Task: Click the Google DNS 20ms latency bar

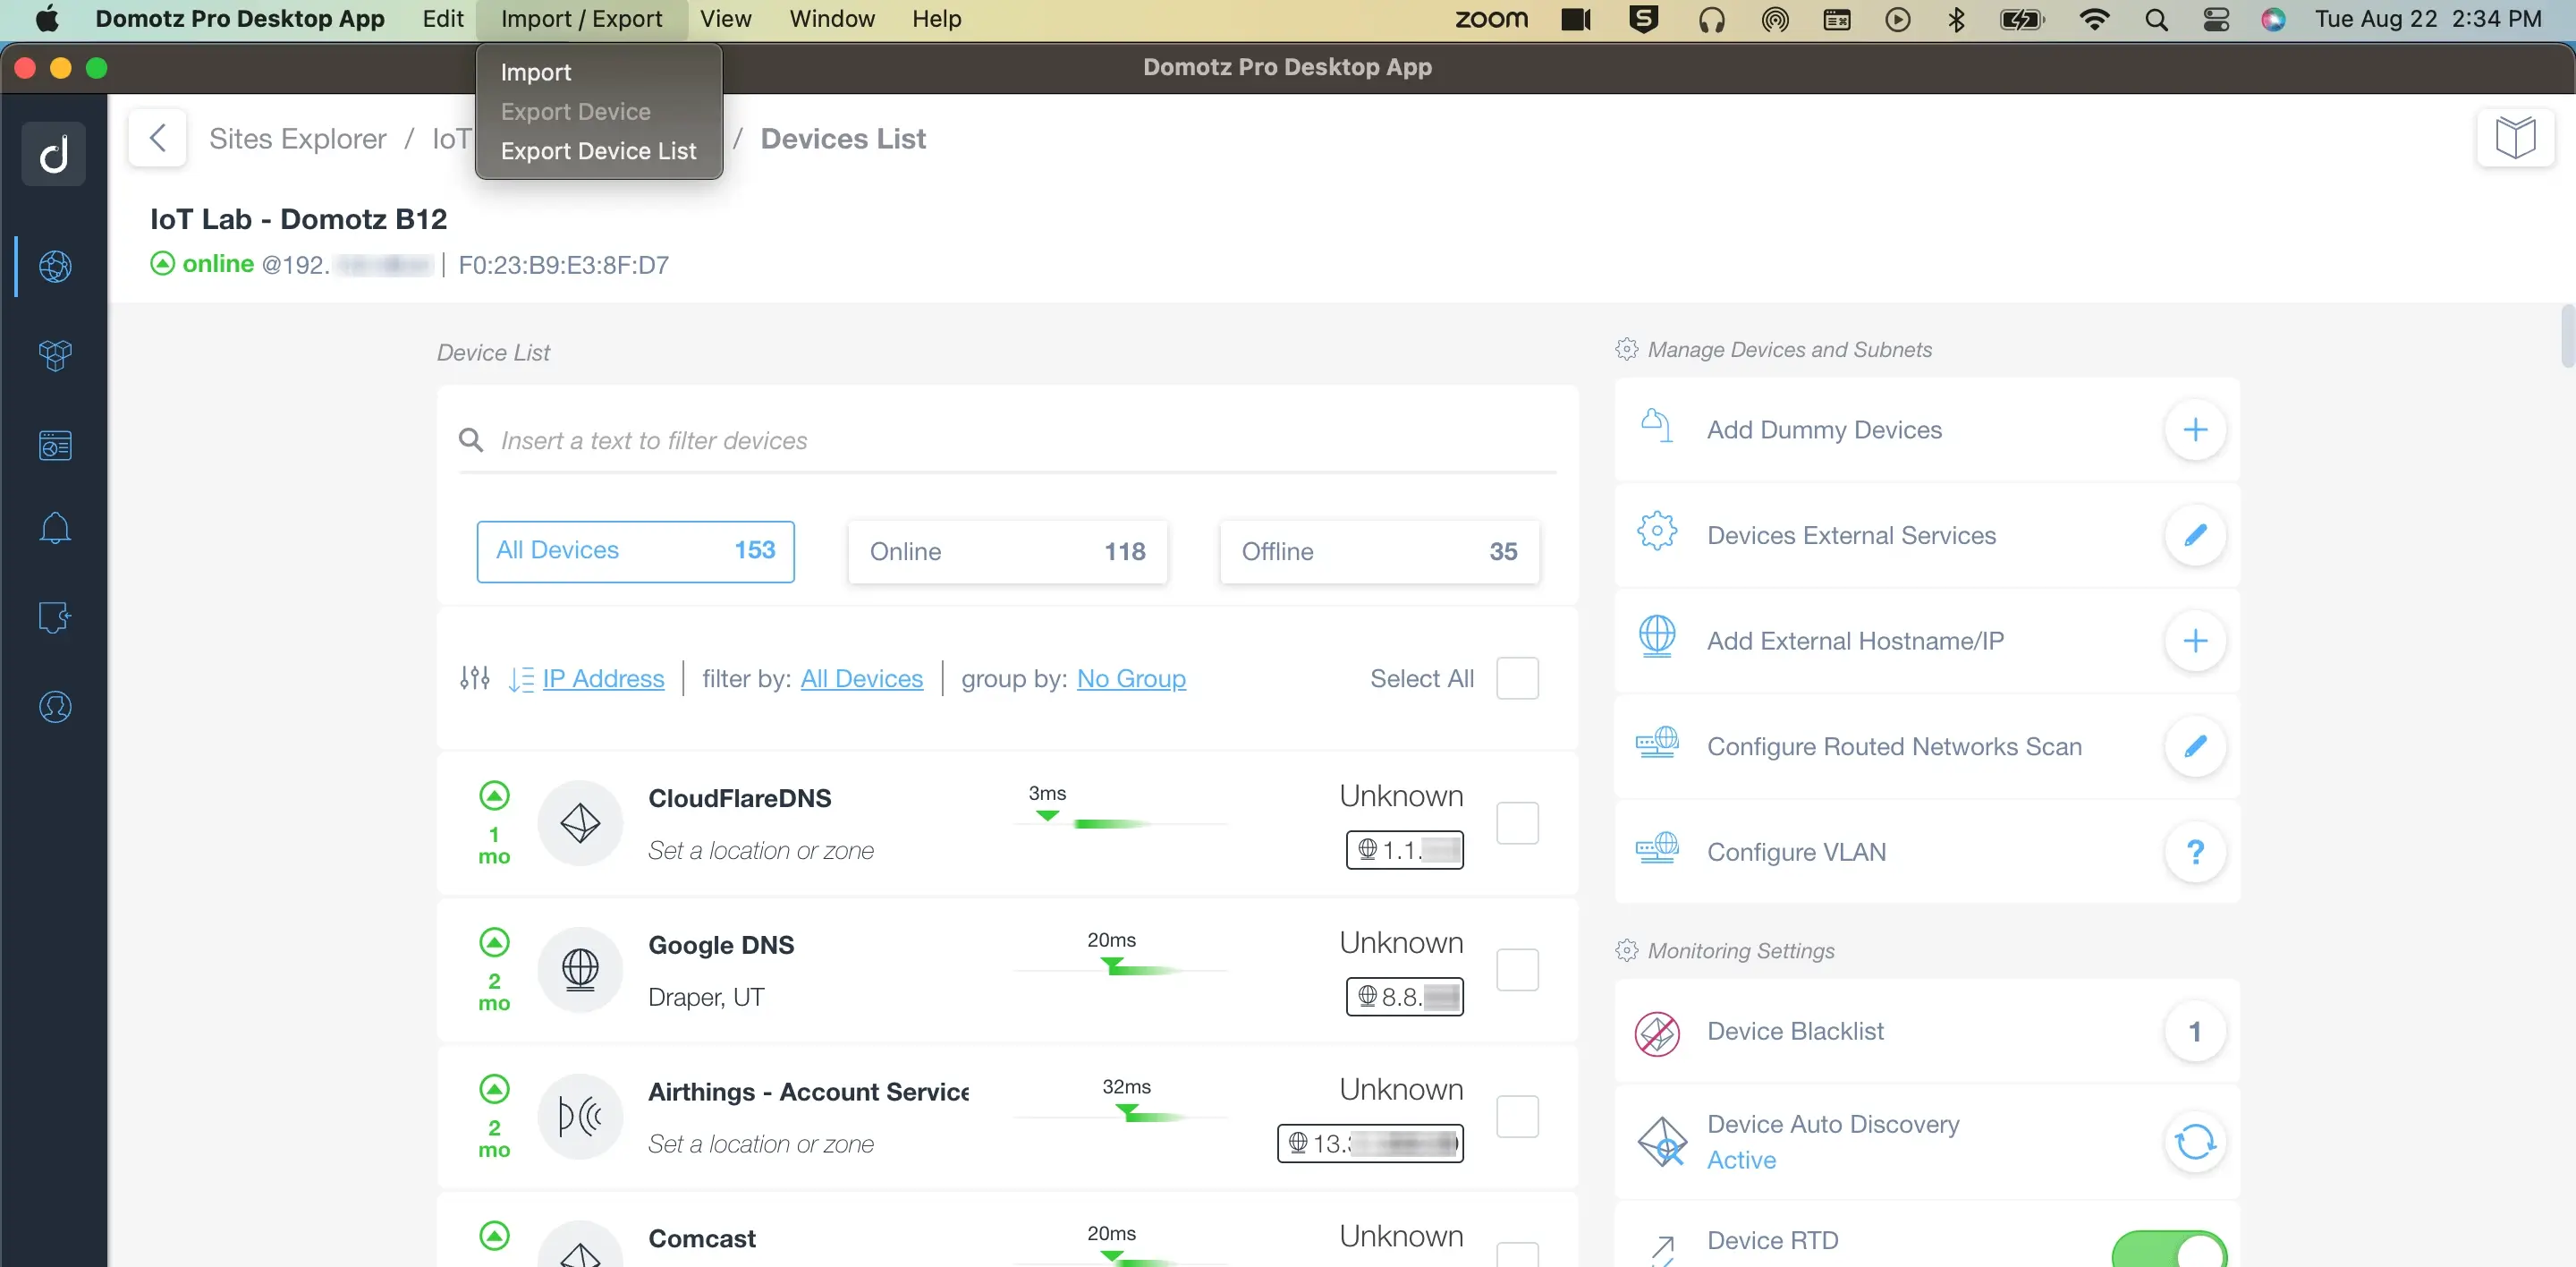Action: click(1120, 969)
